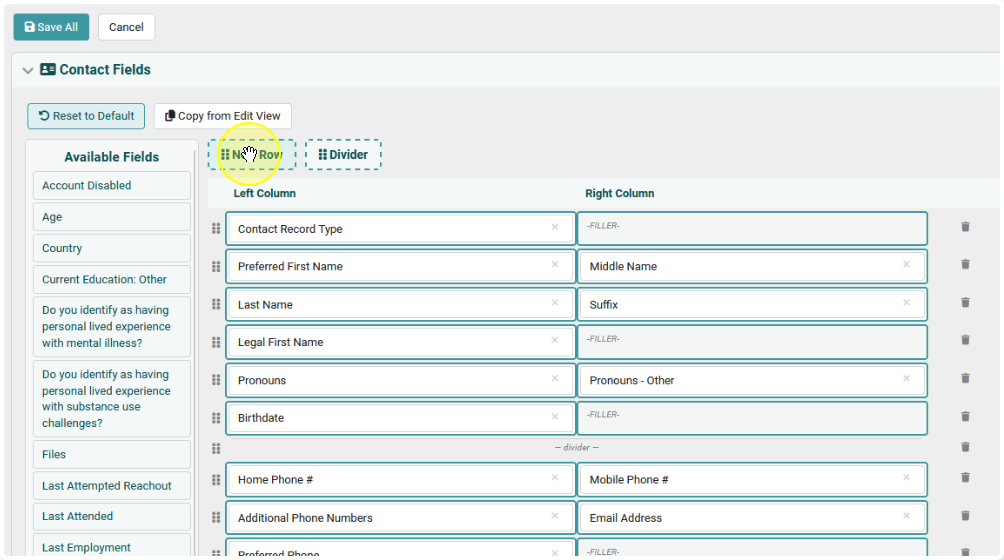Click trash icon for Legal First Name row

tap(965, 340)
